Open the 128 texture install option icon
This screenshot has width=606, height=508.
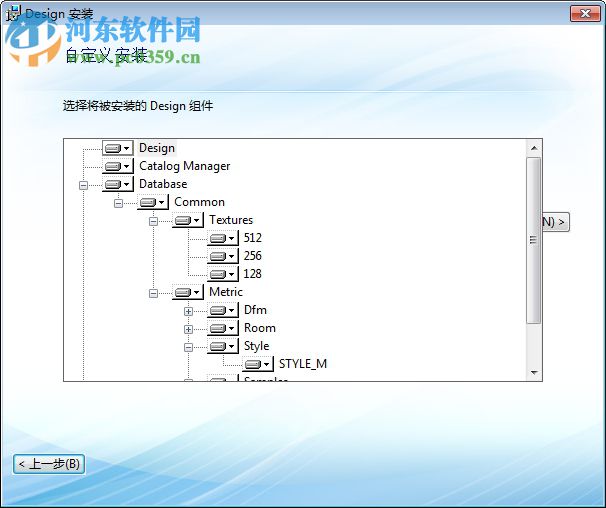pyautogui.click(x=223, y=274)
